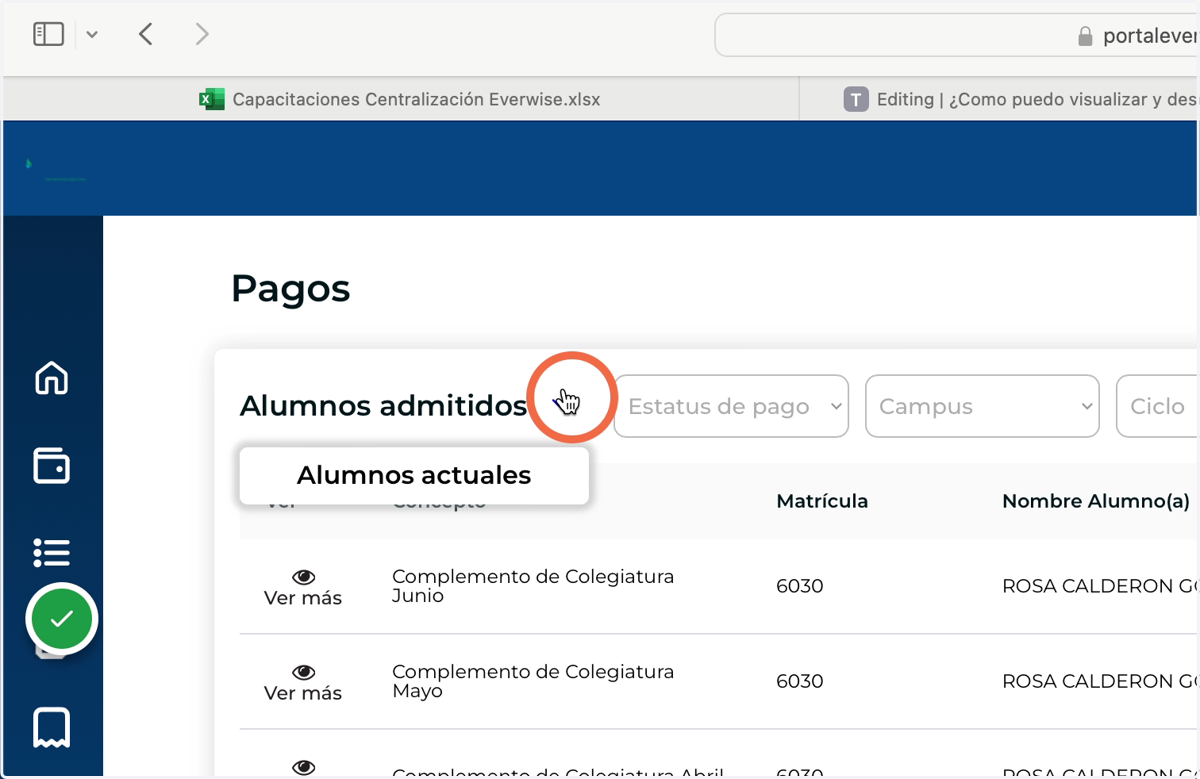Open the Campus dropdown
The height and width of the screenshot is (779, 1200).
pyautogui.click(x=982, y=406)
